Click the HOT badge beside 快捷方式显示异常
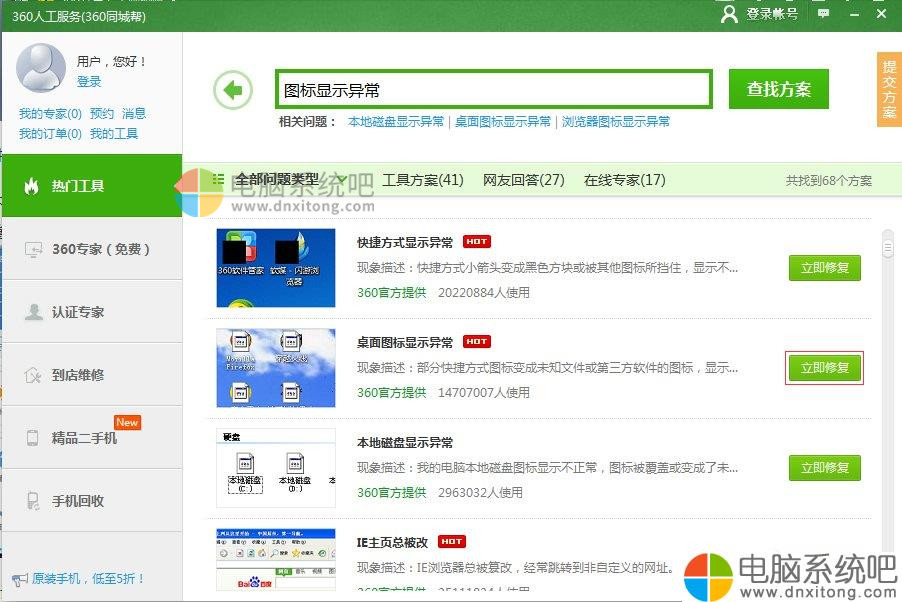 pos(477,242)
